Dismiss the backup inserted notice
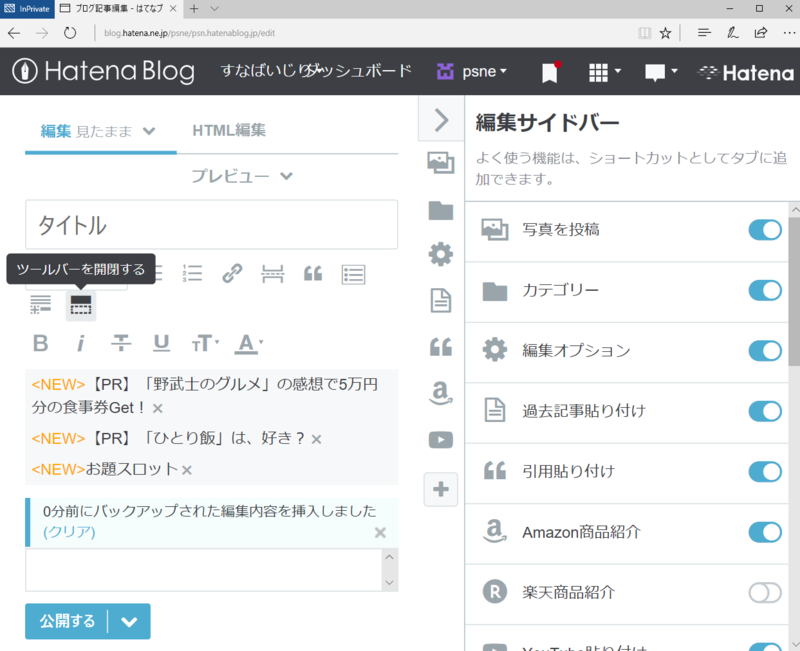Screen dimensions: 800x651 [380, 533]
